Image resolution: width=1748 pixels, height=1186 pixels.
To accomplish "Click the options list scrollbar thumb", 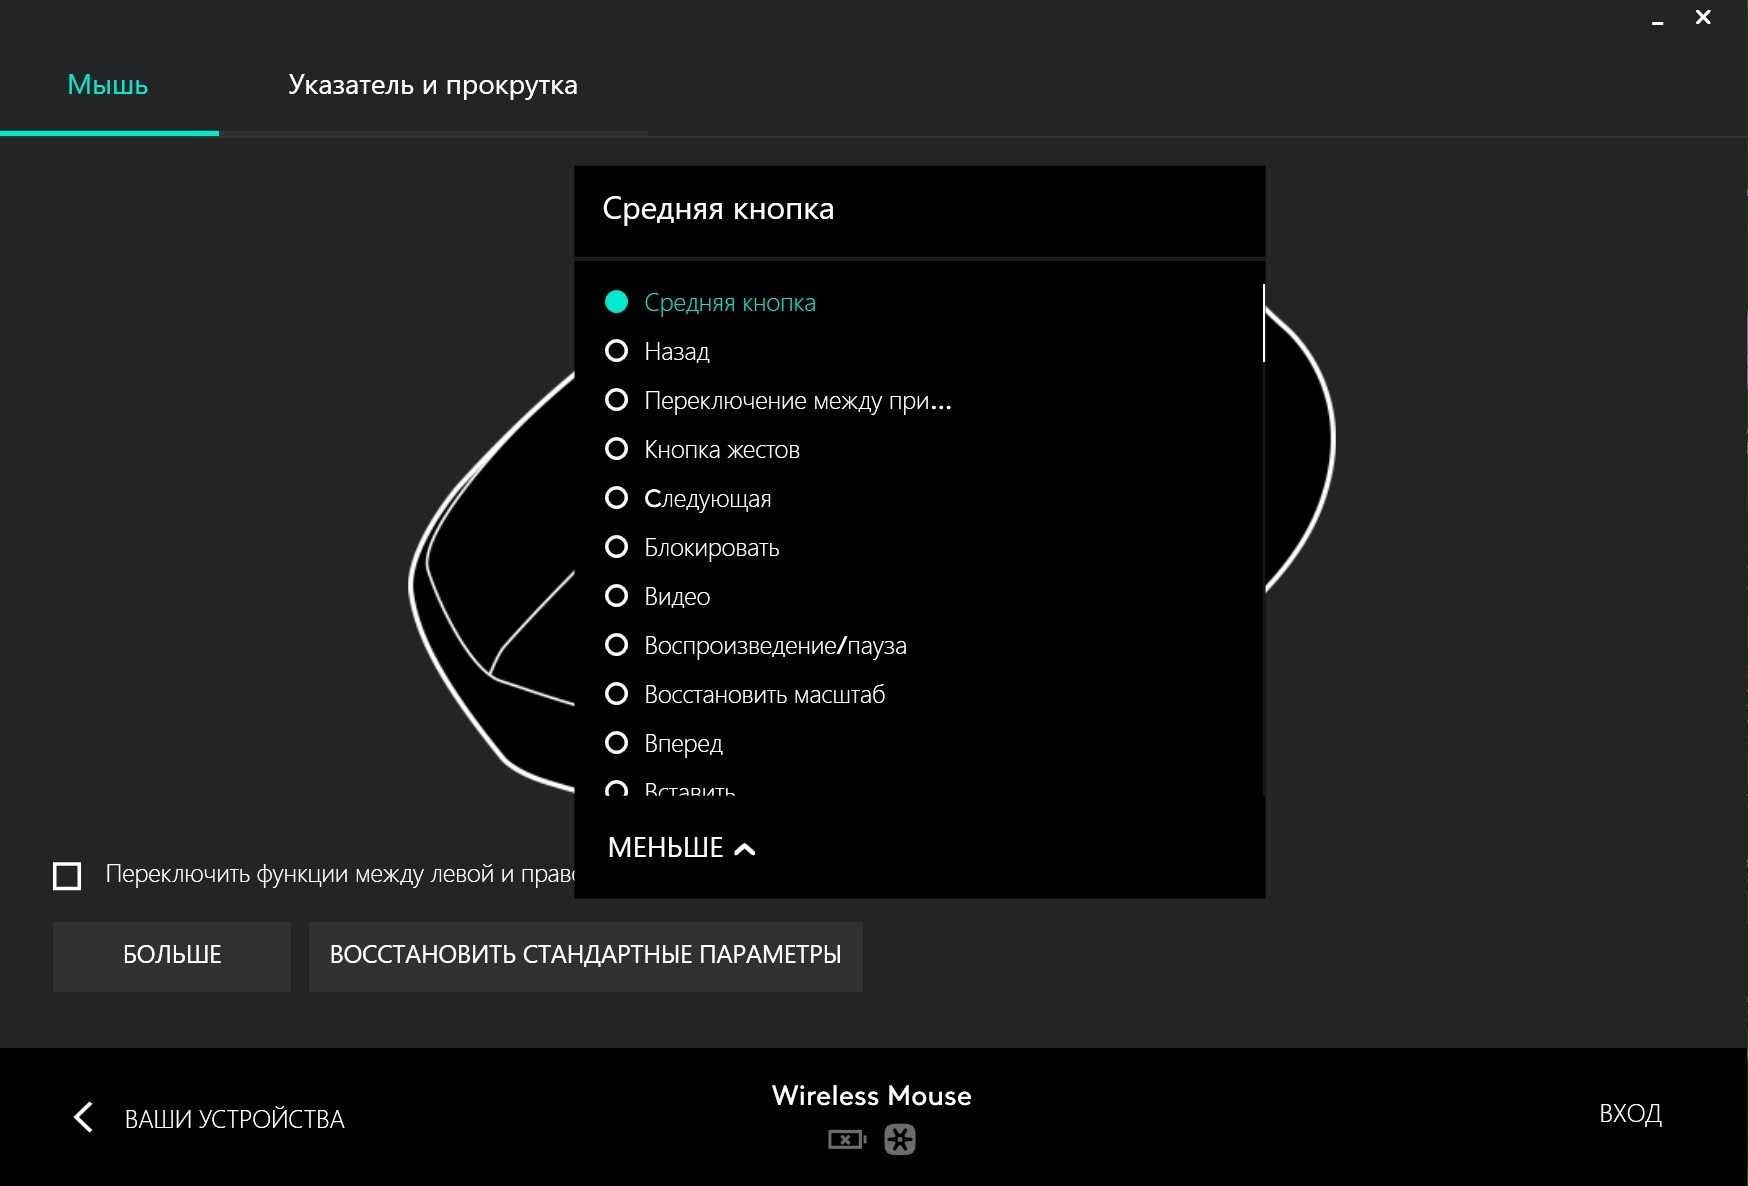I will click(x=1263, y=323).
